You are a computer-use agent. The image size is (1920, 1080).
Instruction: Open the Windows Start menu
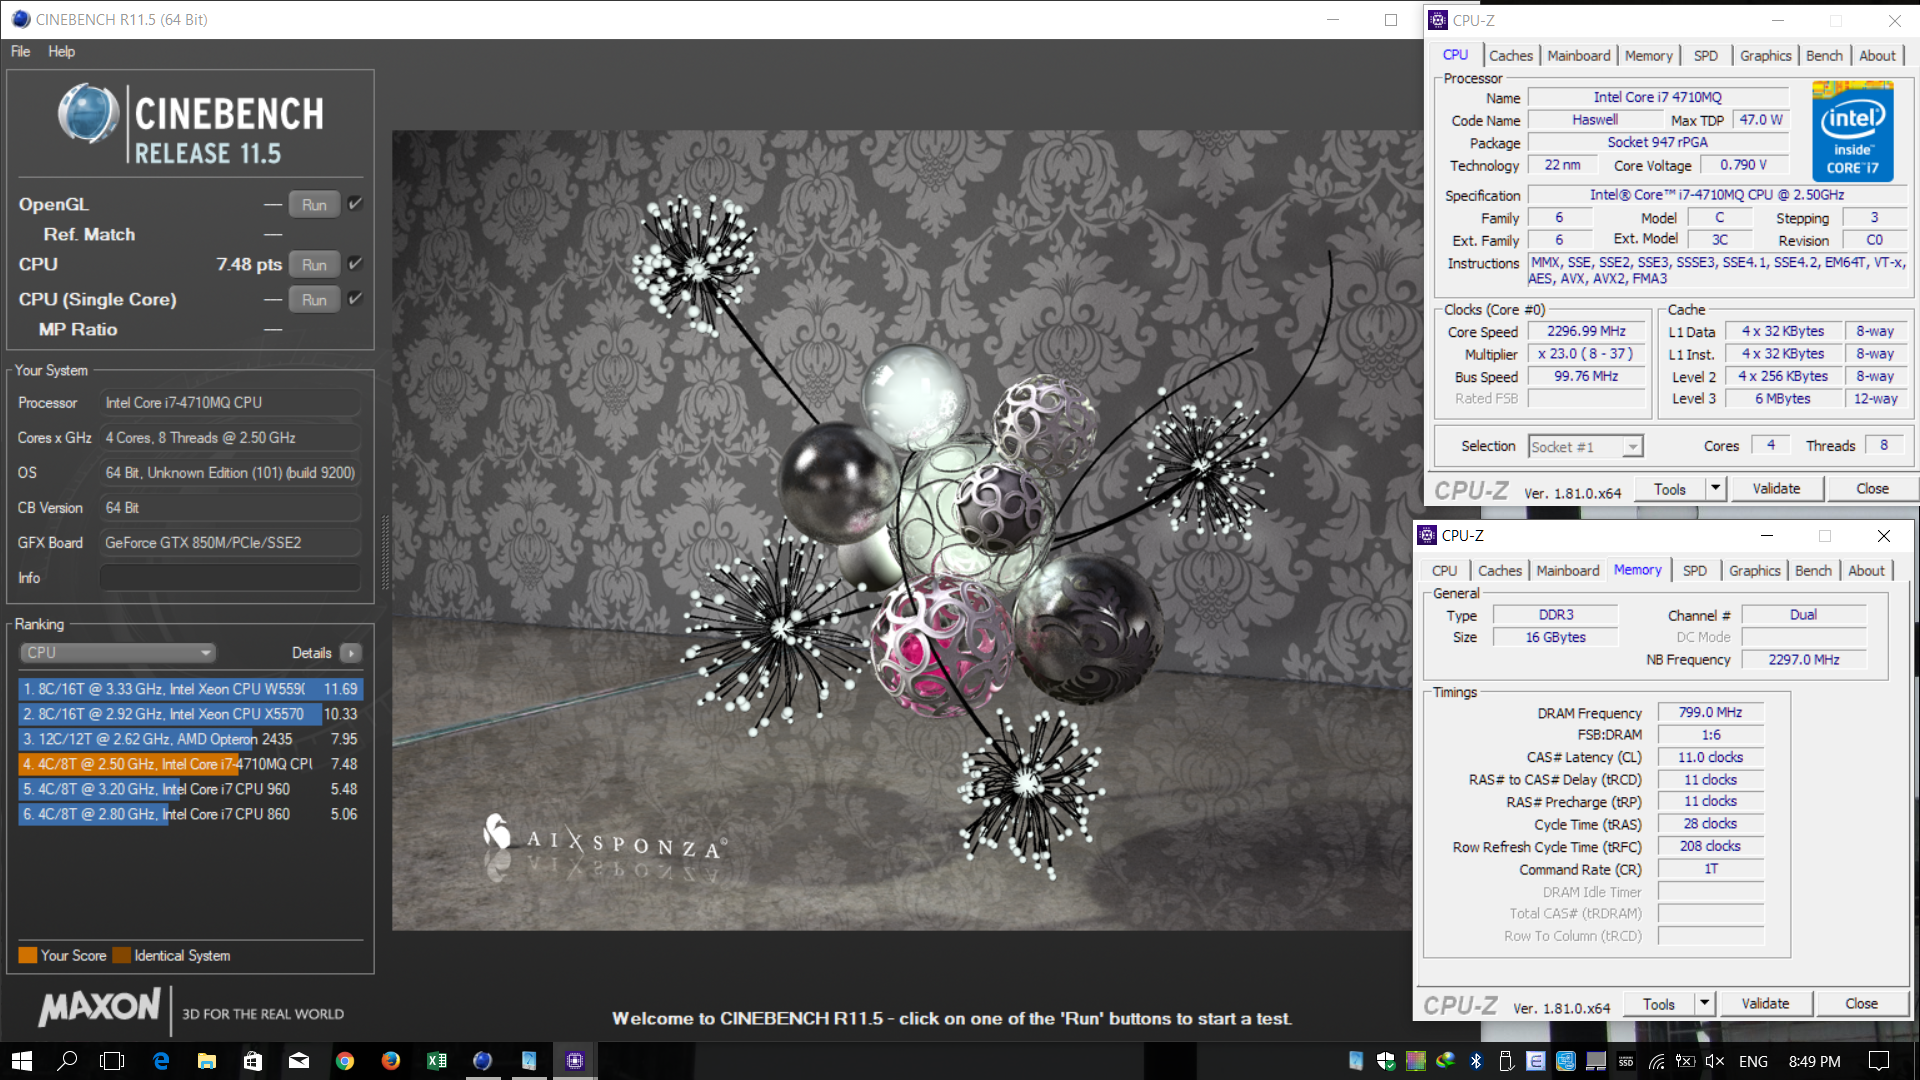click(x=22, y=1061)
